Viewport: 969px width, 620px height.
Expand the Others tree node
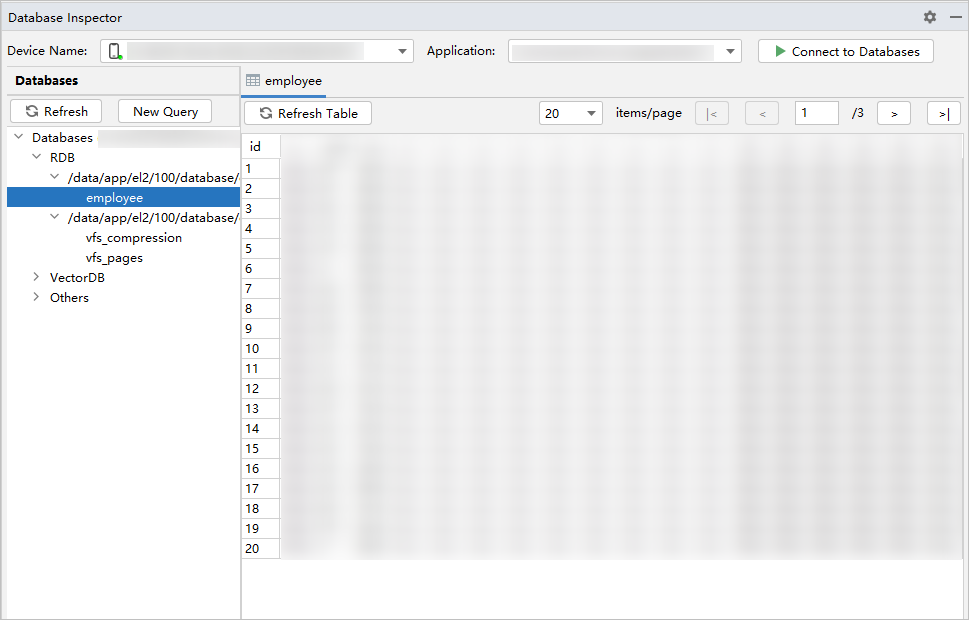[37, 297]
